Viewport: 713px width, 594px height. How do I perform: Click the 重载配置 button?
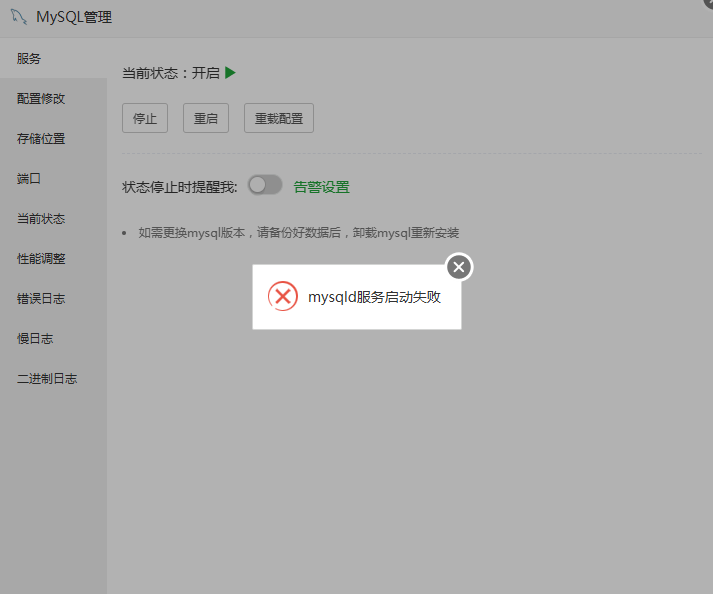coord(279,118)
